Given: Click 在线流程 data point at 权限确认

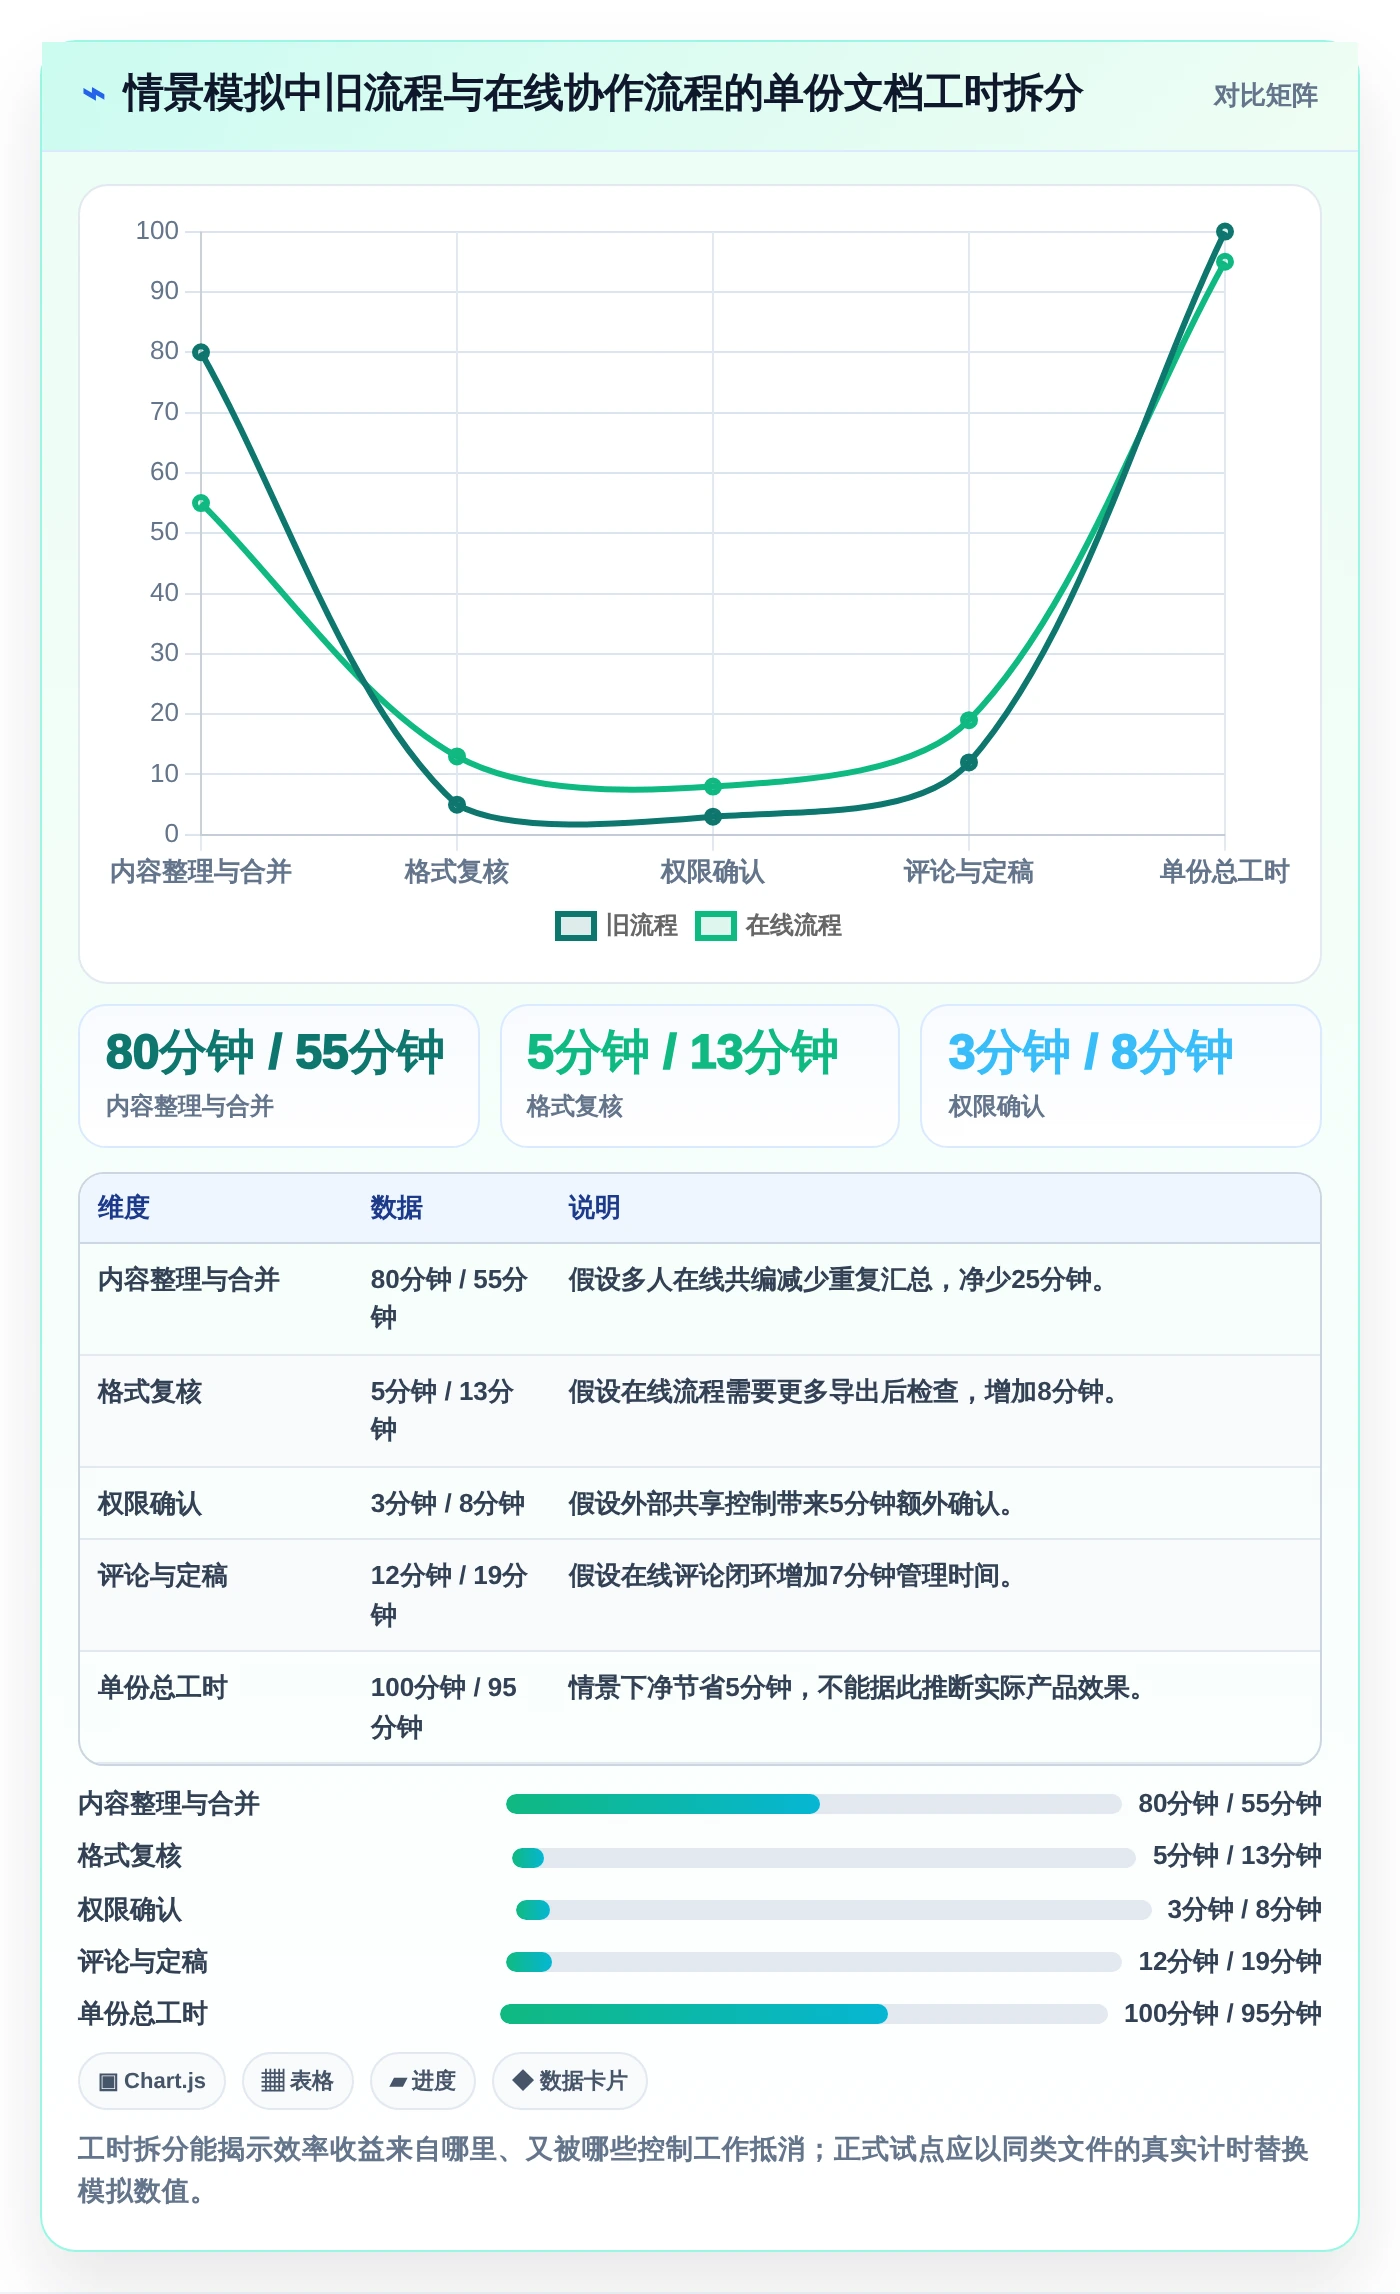Looking at the screenshot, I should [x=713, y=786].
